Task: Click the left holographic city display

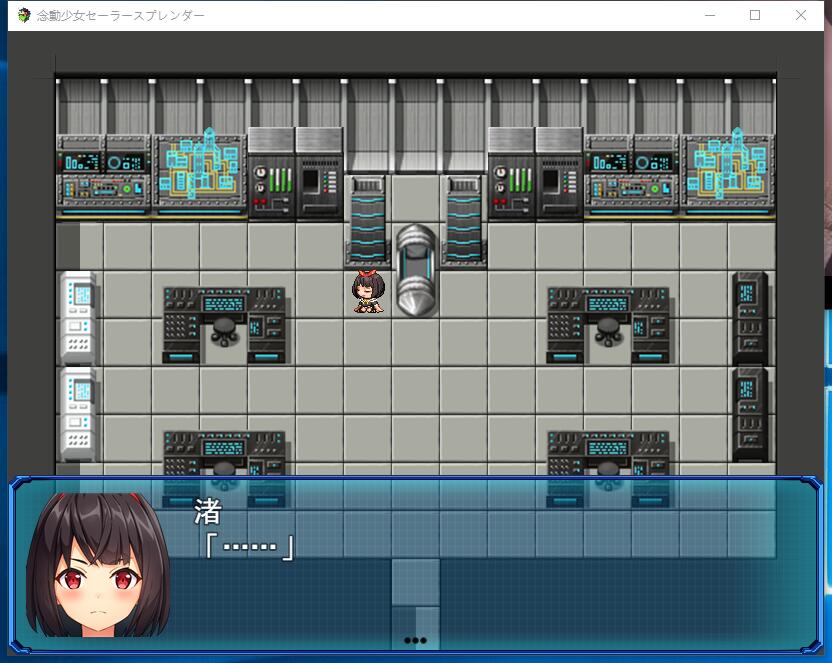Action: [x=198, y=170]
